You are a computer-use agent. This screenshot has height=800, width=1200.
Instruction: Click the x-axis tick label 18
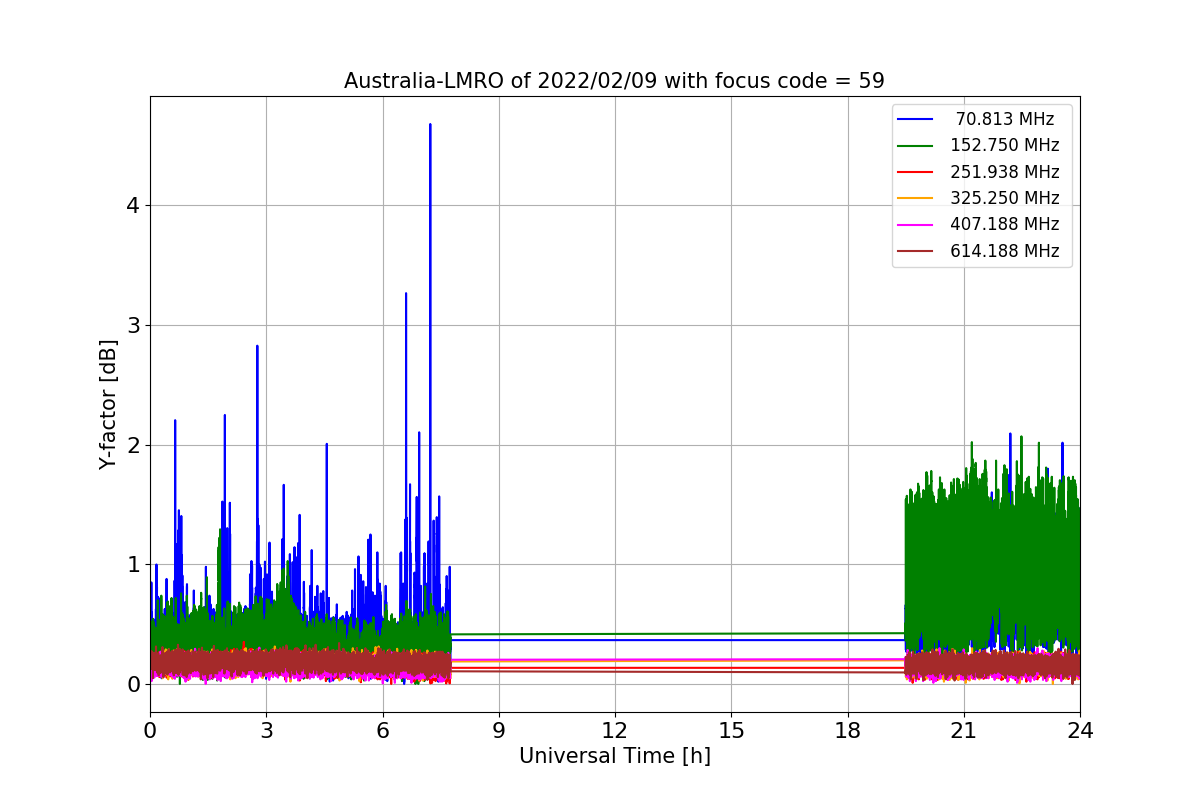pos(848,731)
